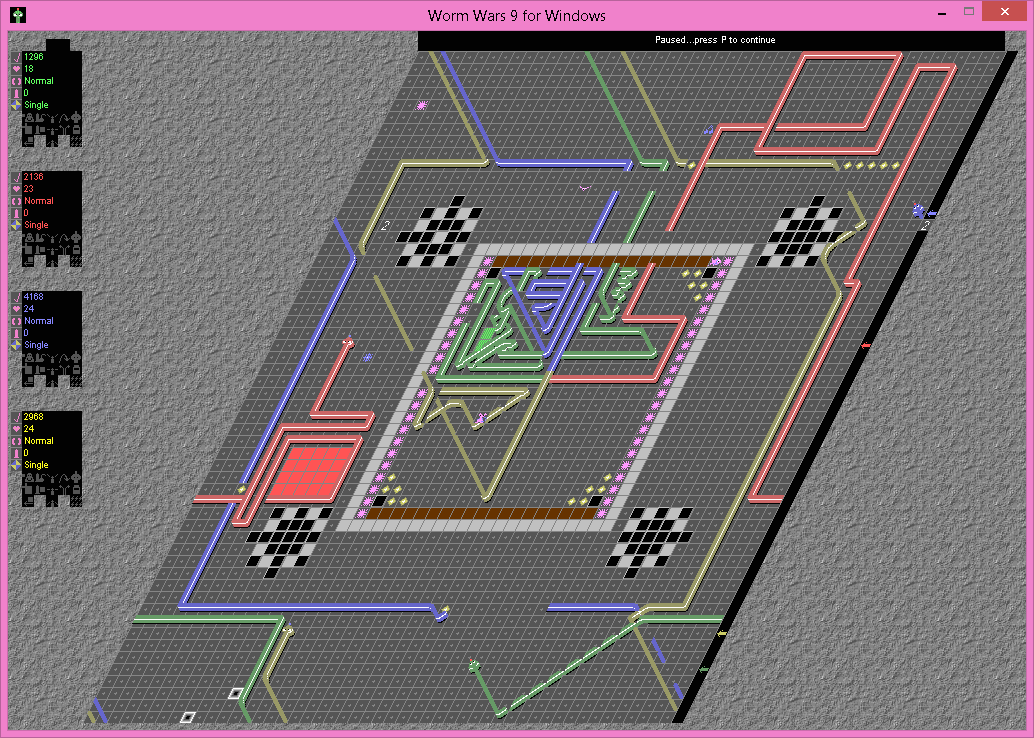Click the blue player's heart lives icon
Image resolution: width=1034 pixels, height=738 pixels.
point(16,309)
